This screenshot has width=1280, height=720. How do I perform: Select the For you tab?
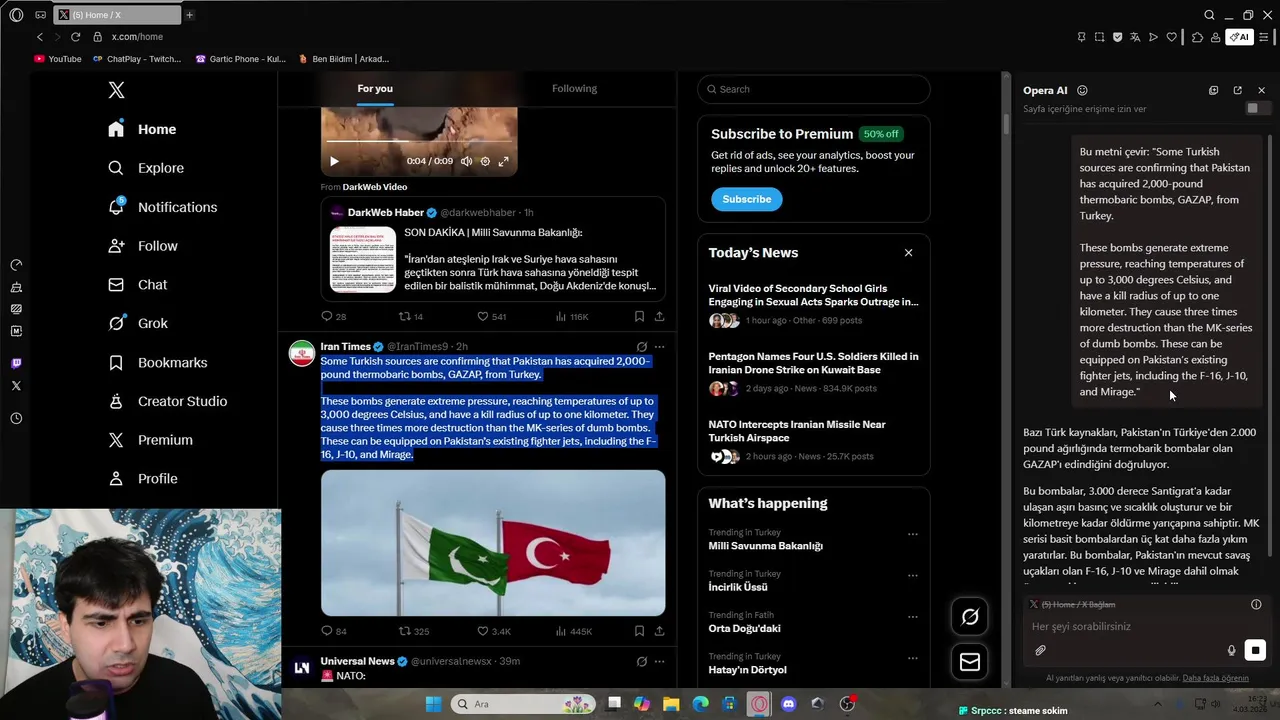click(375, 88)
